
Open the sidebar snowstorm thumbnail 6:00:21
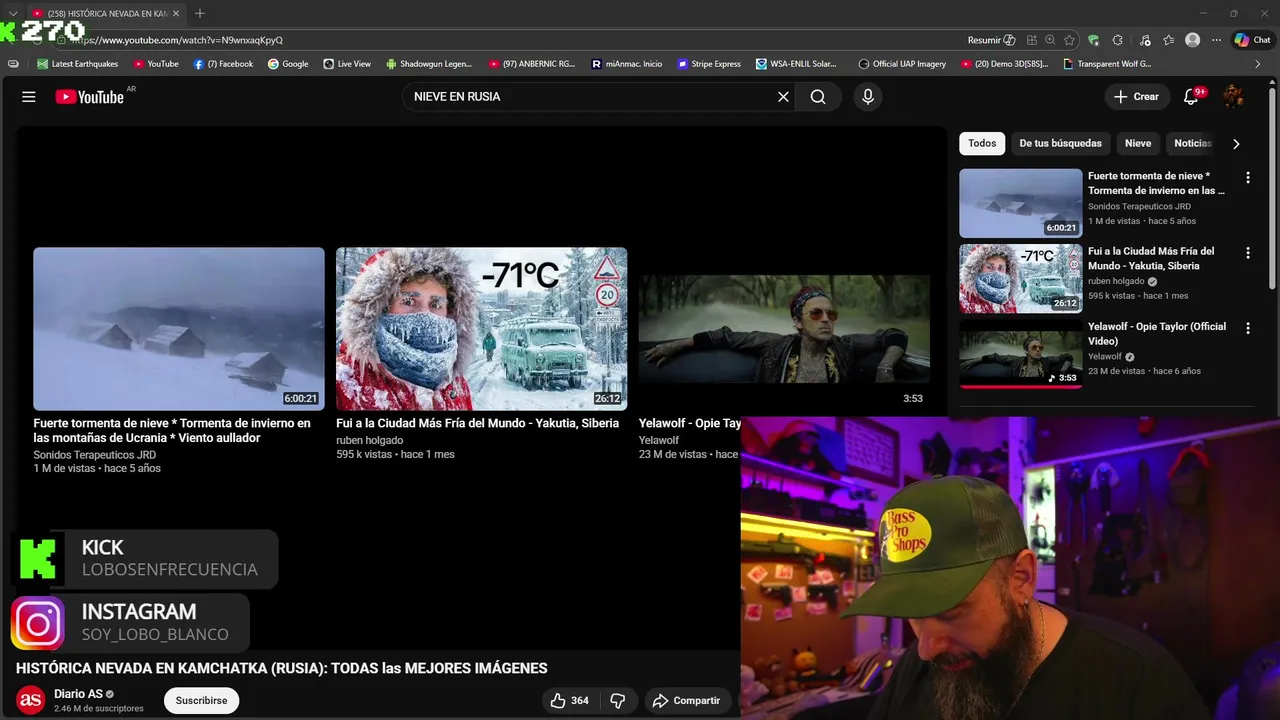(x=1020, y=203)
